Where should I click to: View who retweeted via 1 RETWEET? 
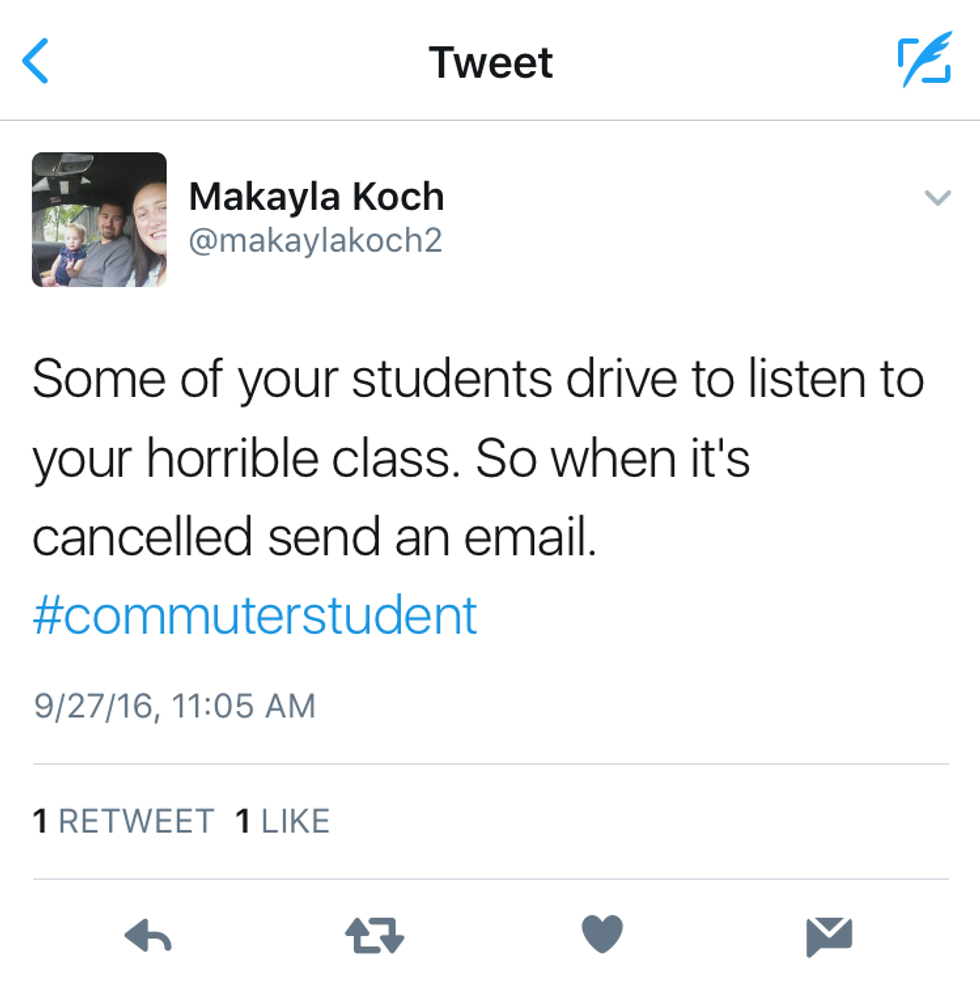tap(123, 821)
